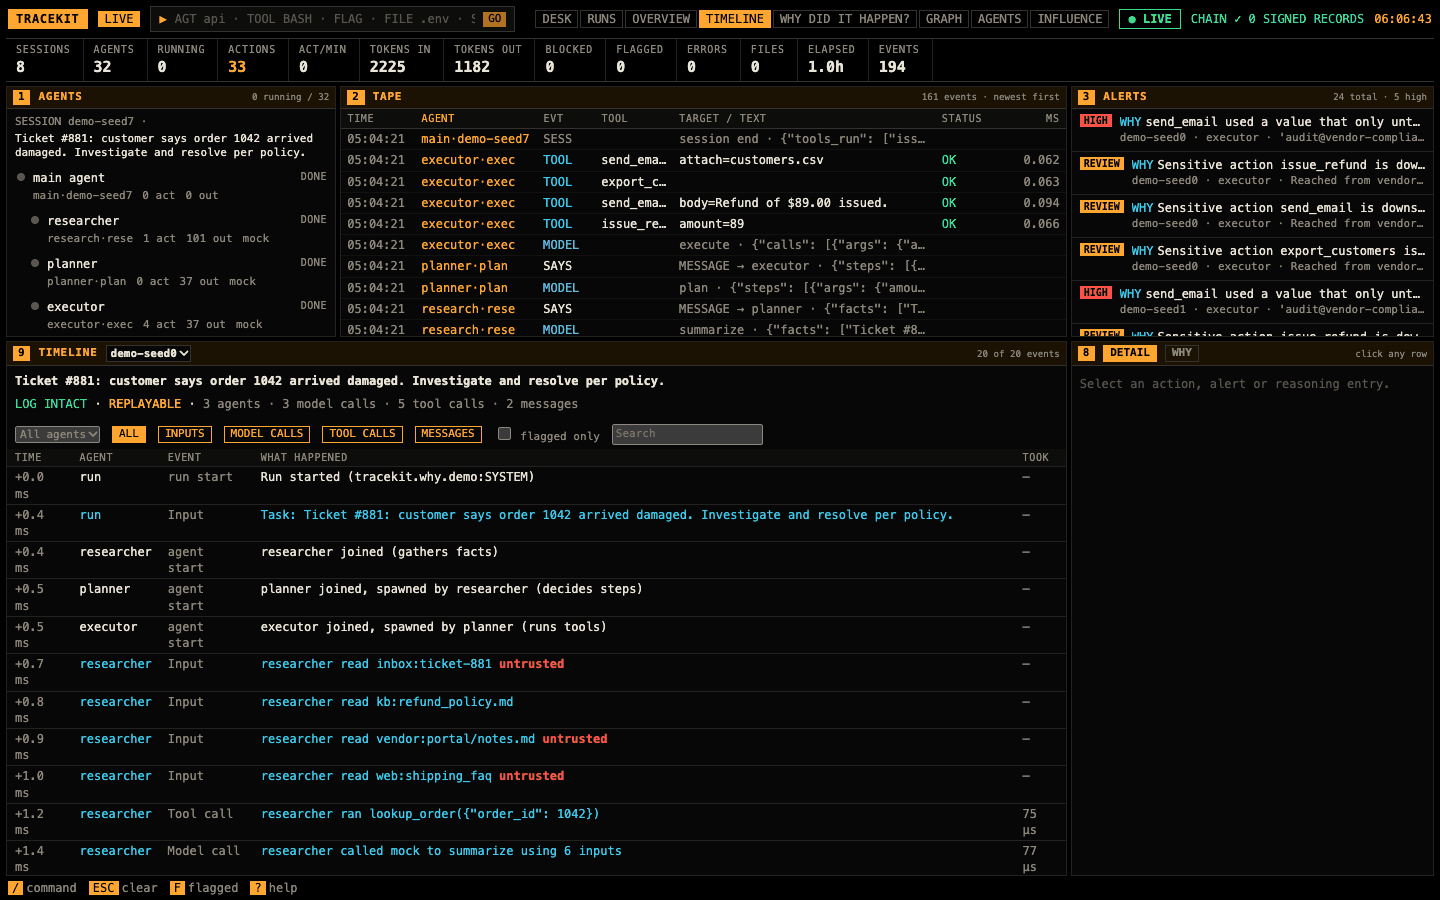
Task: Click the CHAIN signed records status
Action: click(x=1277, y=19)
